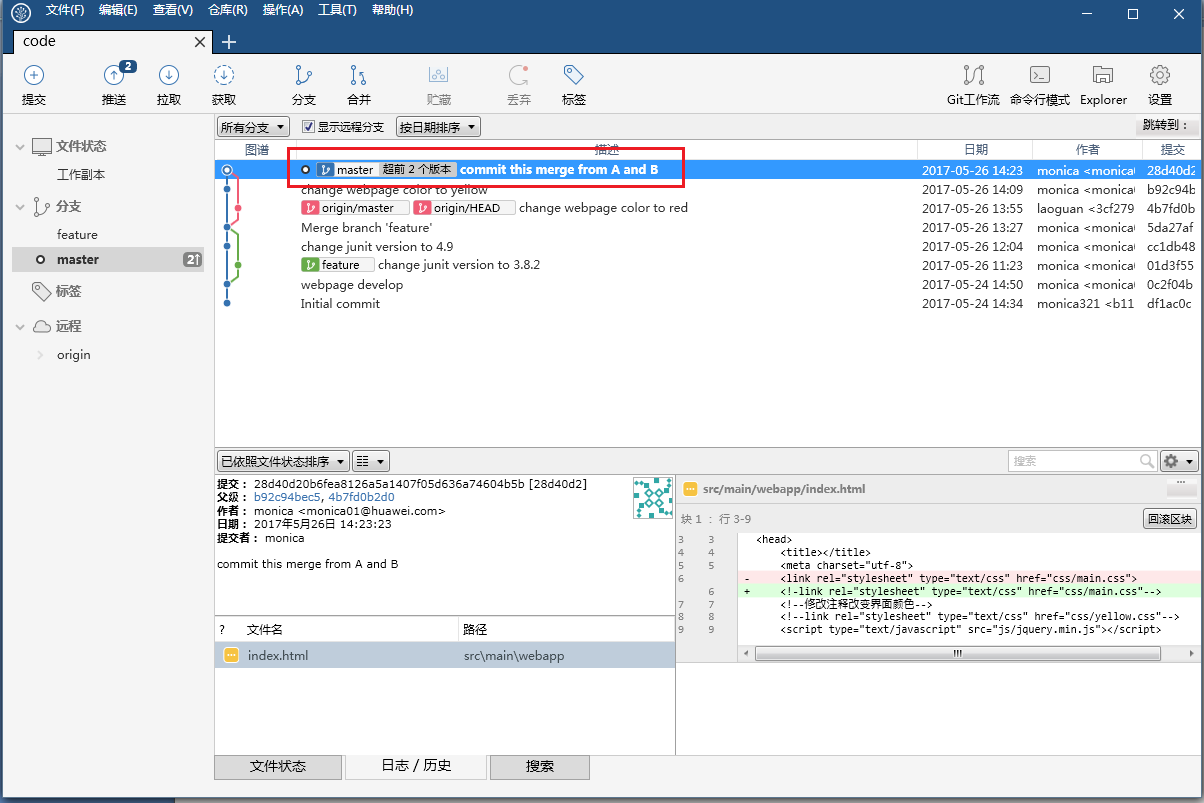Open the 所有分支 branch filter dropdown

(253, 127)
